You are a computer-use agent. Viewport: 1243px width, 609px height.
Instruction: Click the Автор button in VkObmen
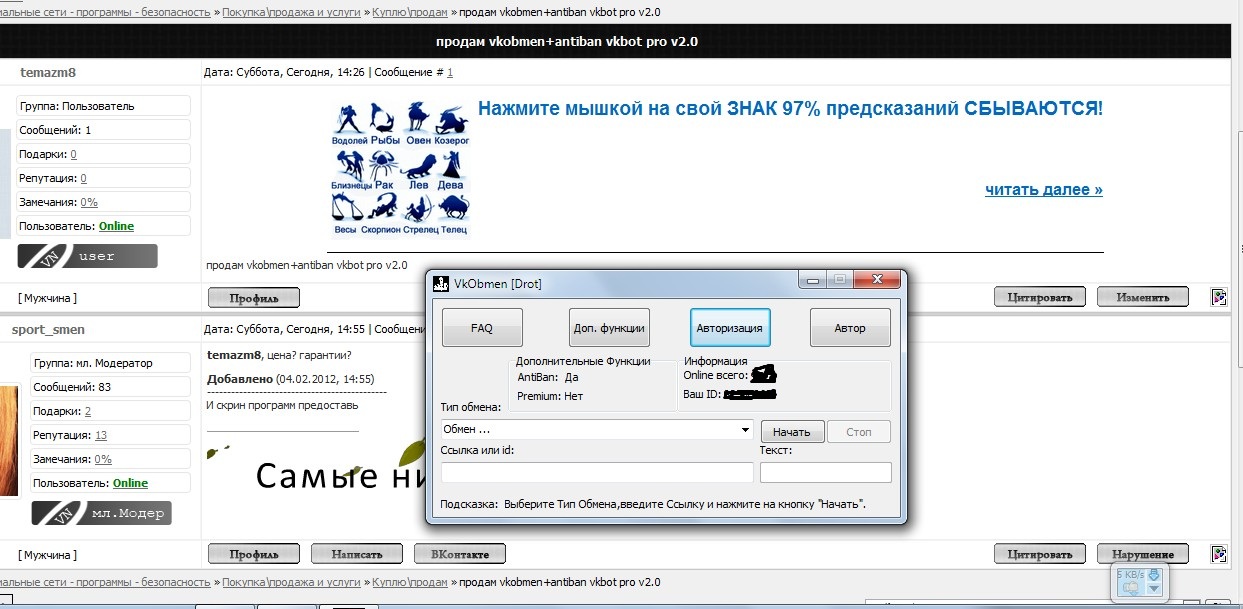click(850, 327)
